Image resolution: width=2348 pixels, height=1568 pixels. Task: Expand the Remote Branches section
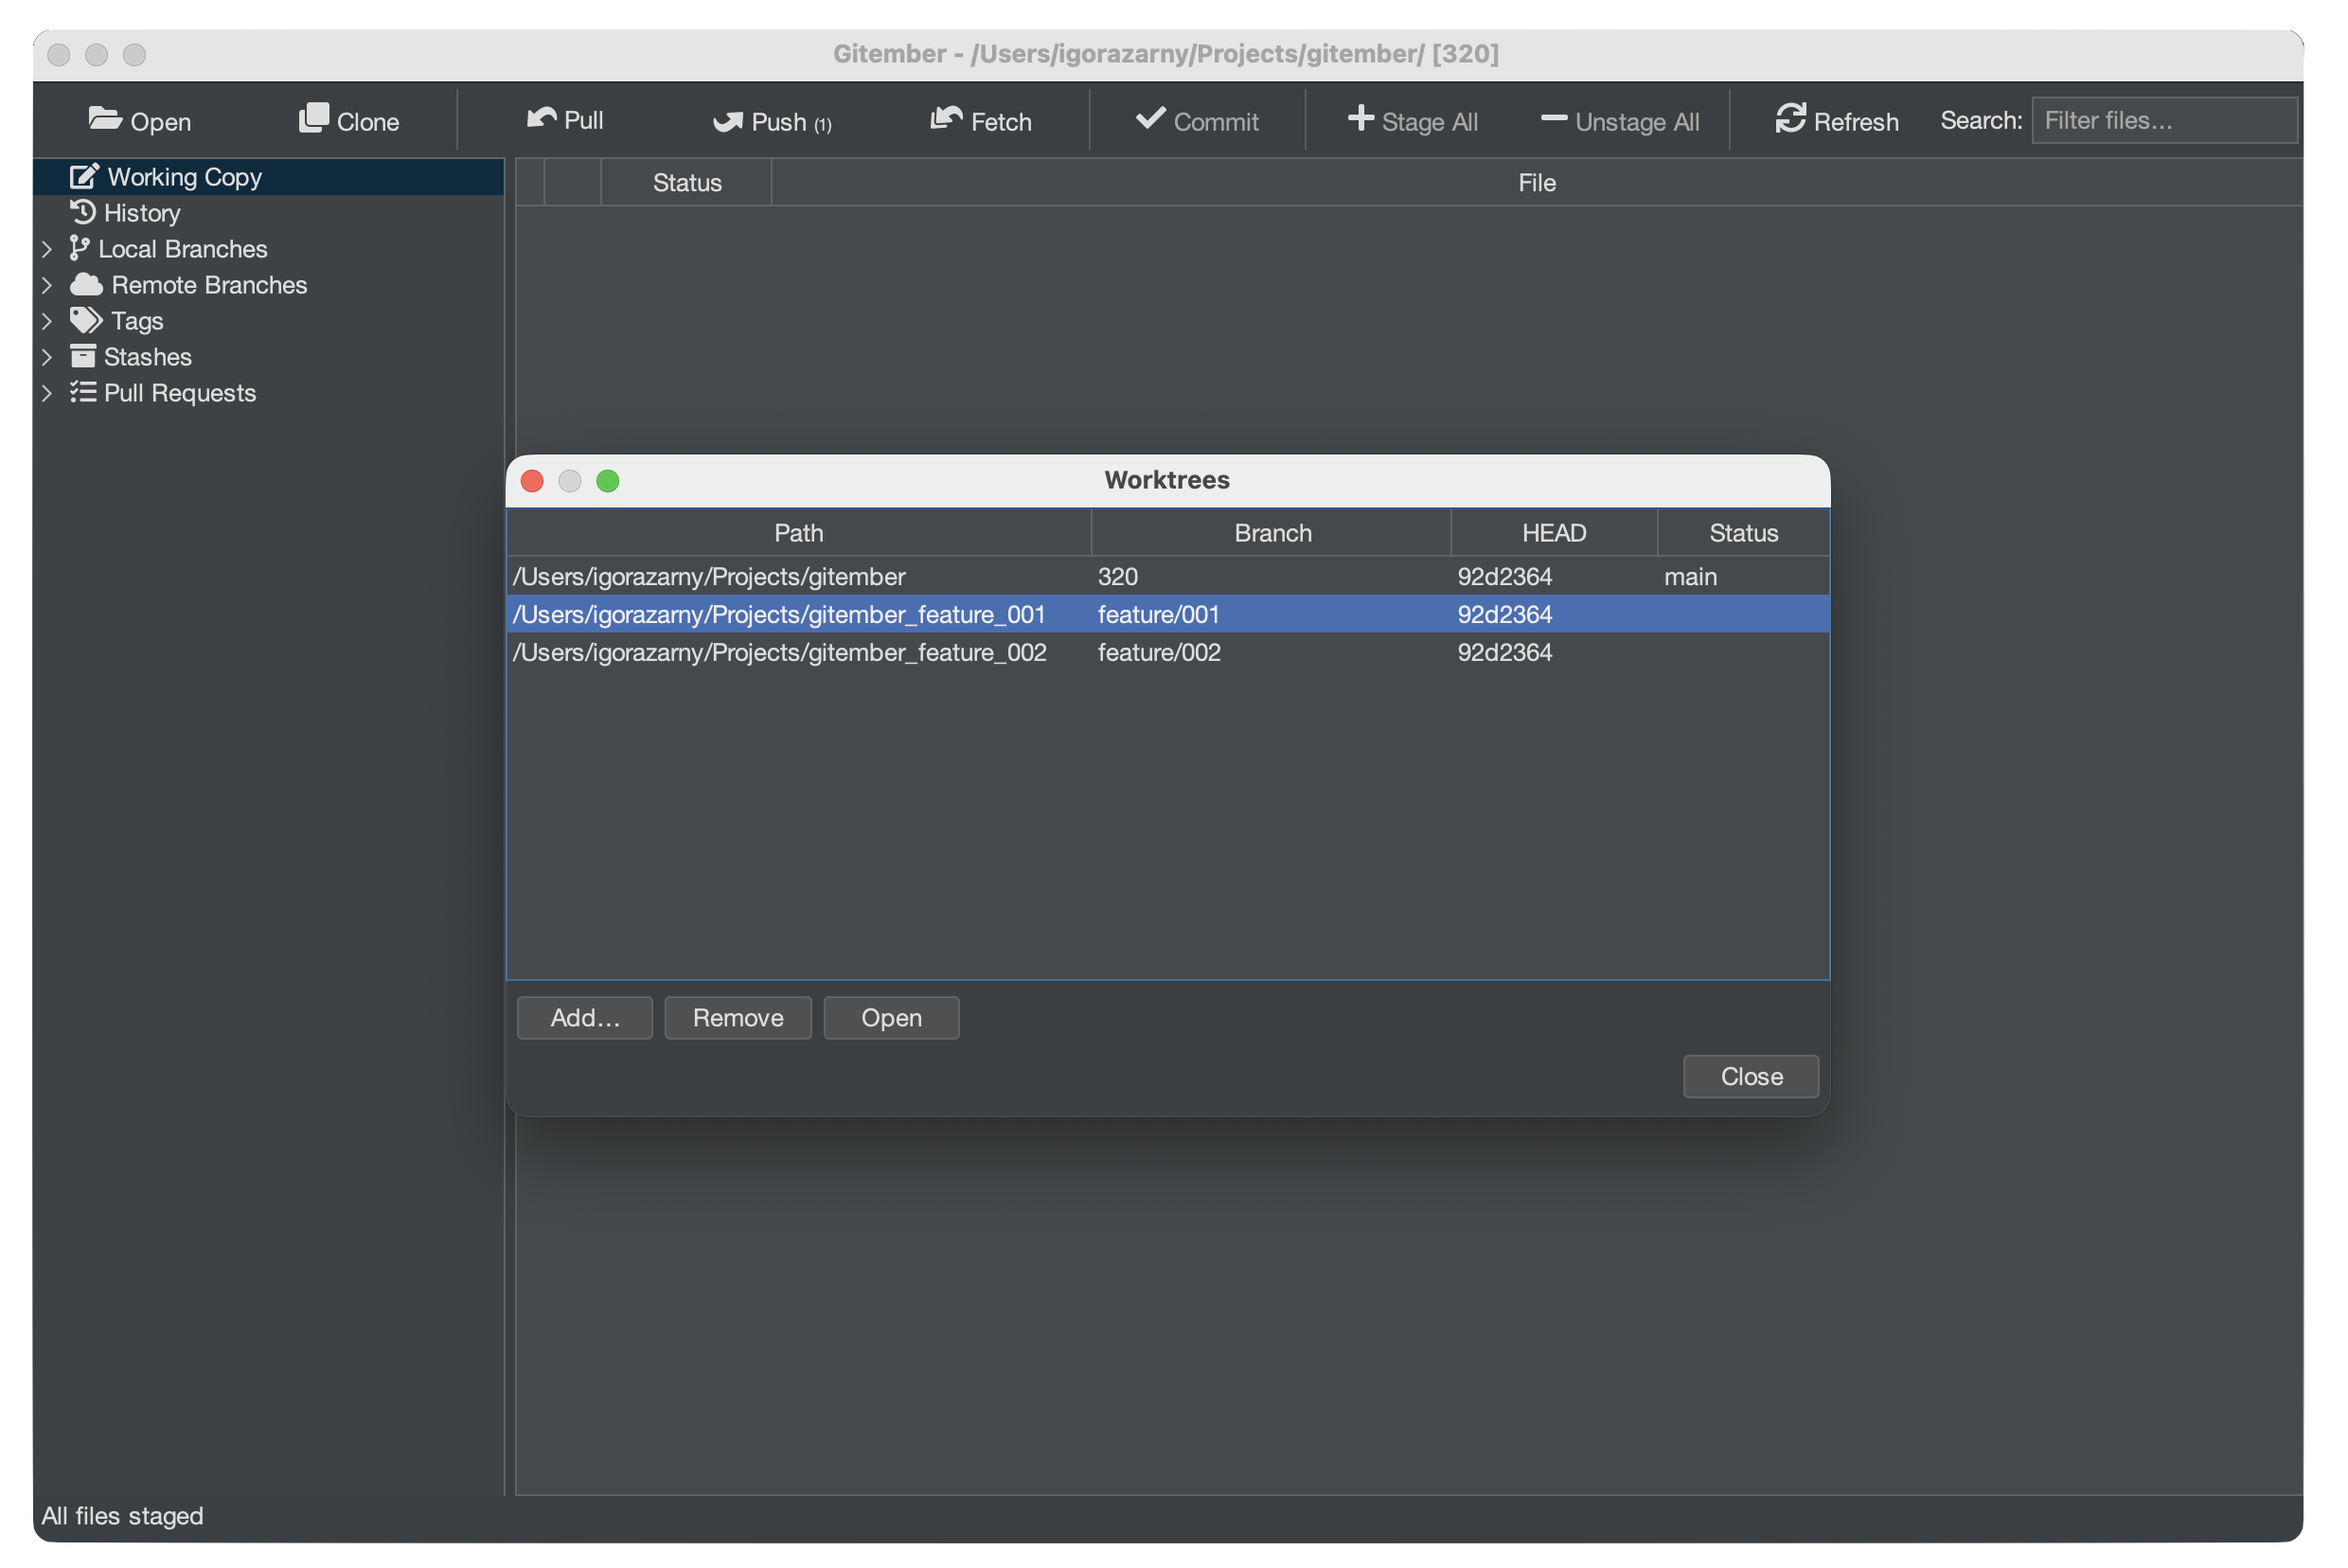coord(47,284)
